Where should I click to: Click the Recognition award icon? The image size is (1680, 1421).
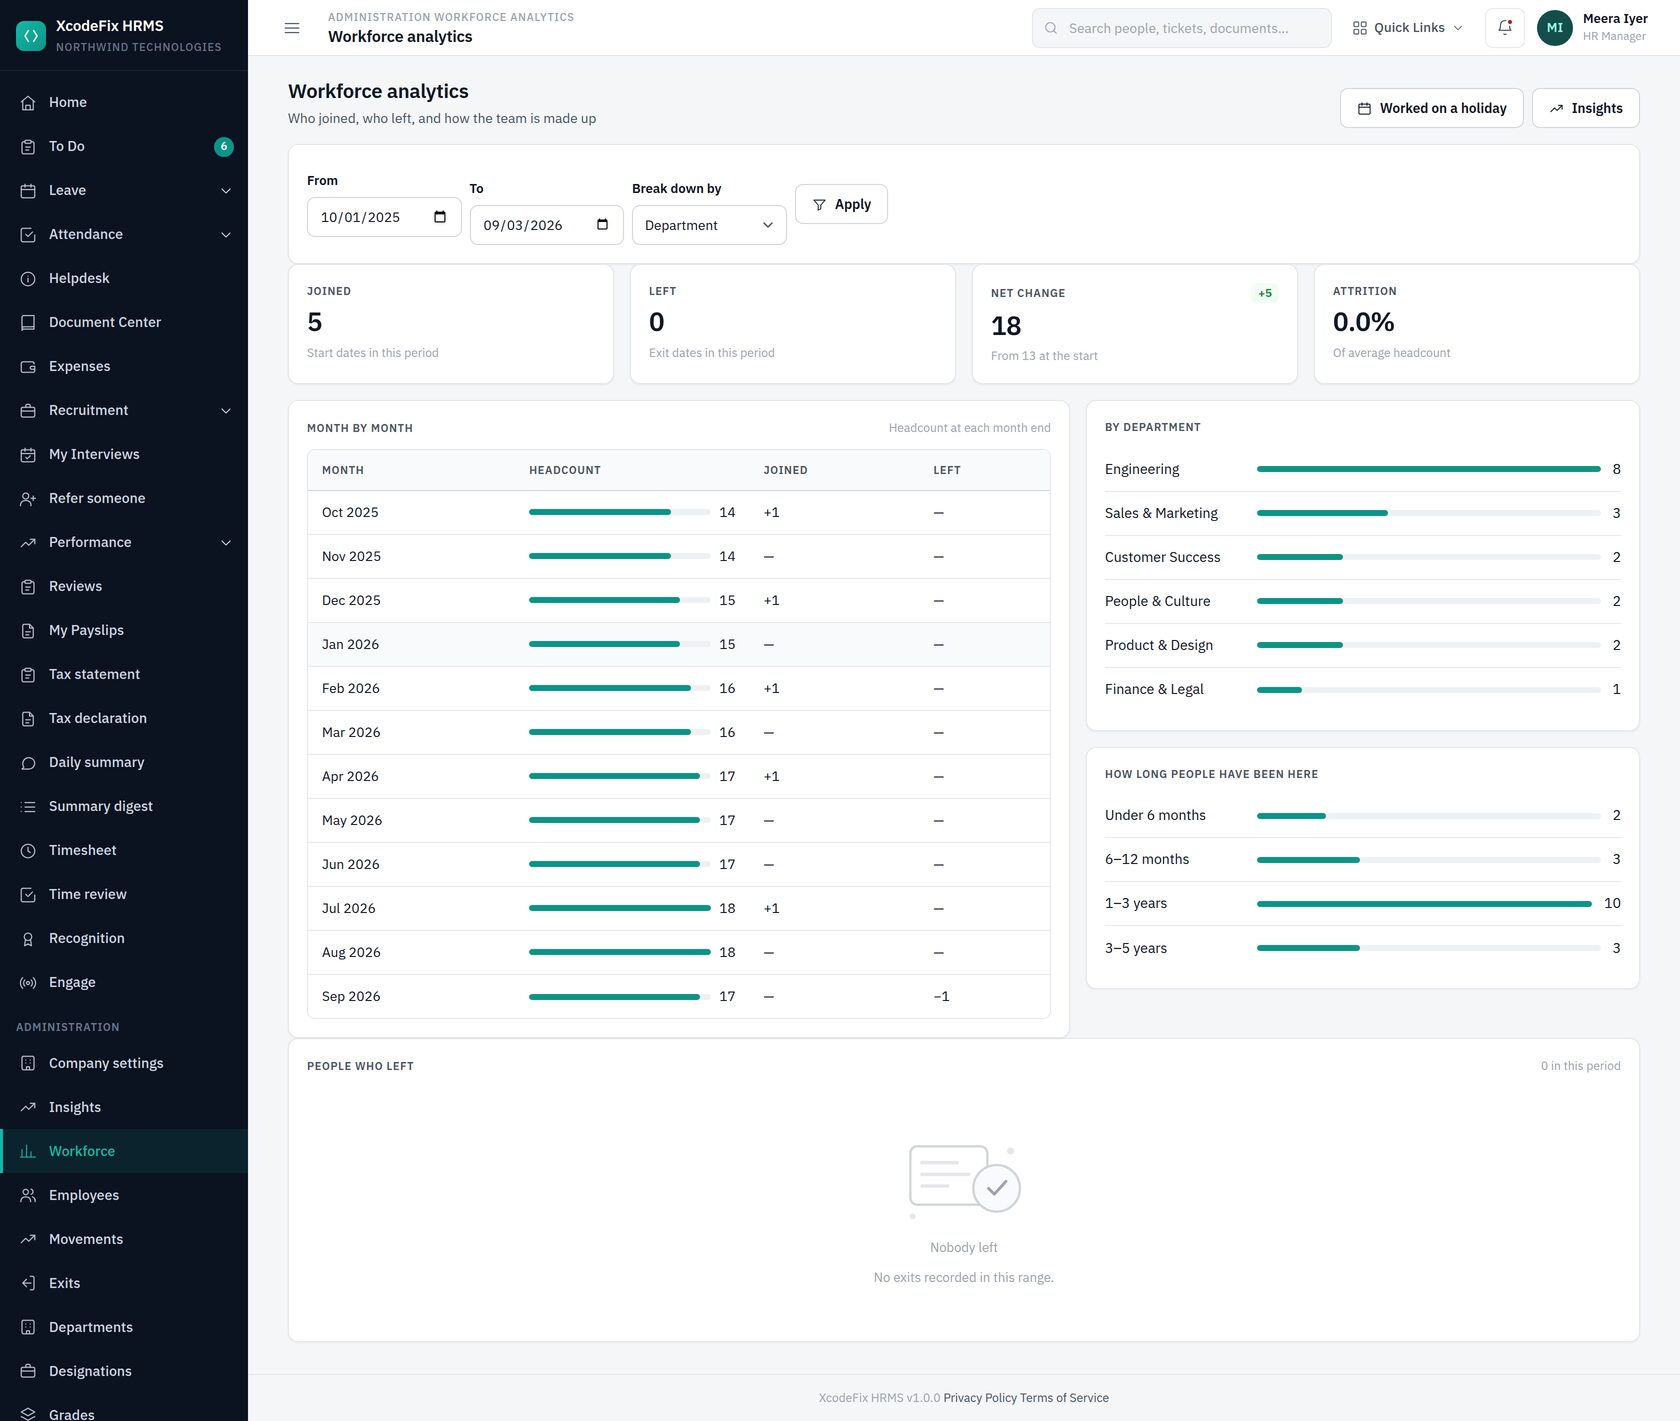[x=28, y=938]
